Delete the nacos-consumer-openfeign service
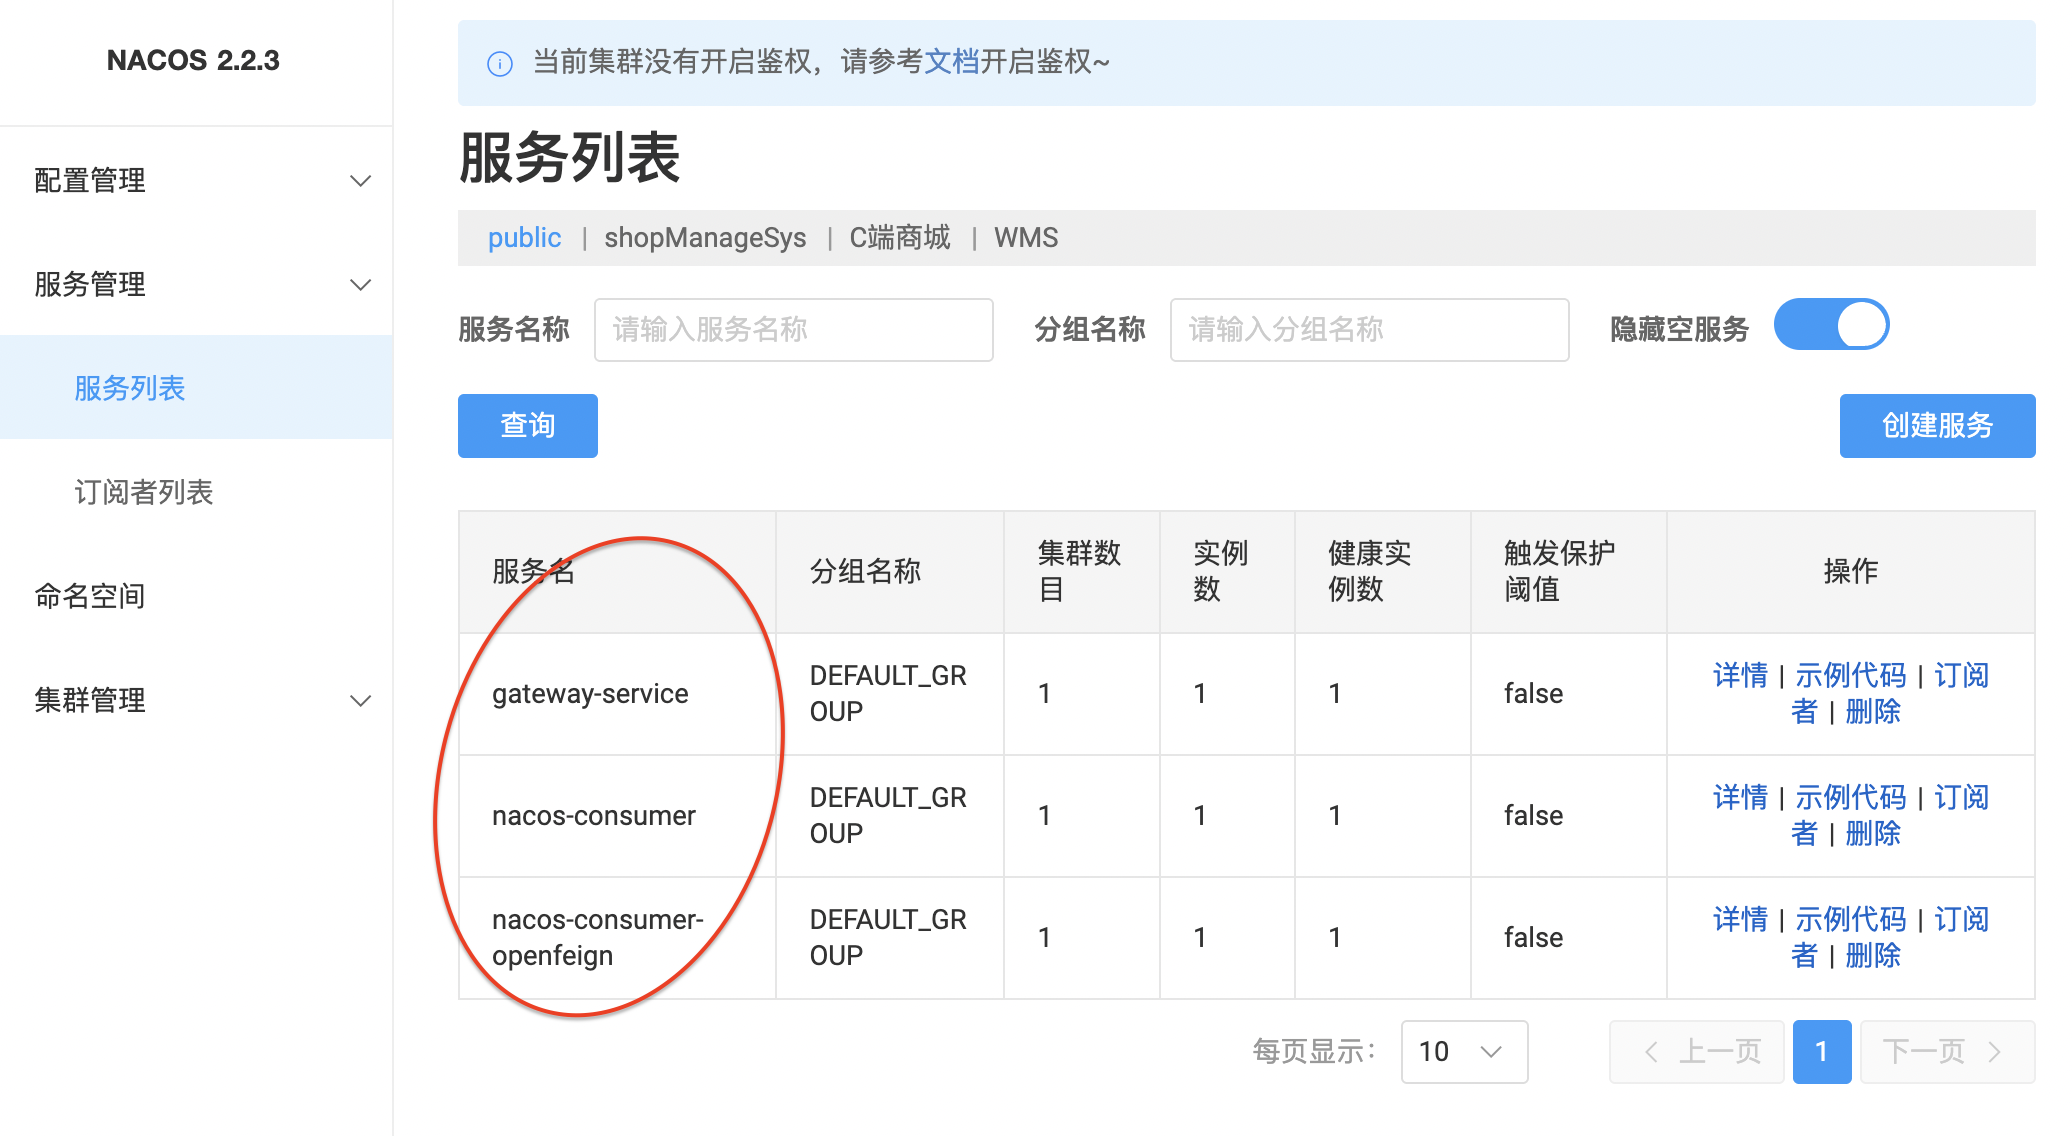 (x=1872, y=956)
